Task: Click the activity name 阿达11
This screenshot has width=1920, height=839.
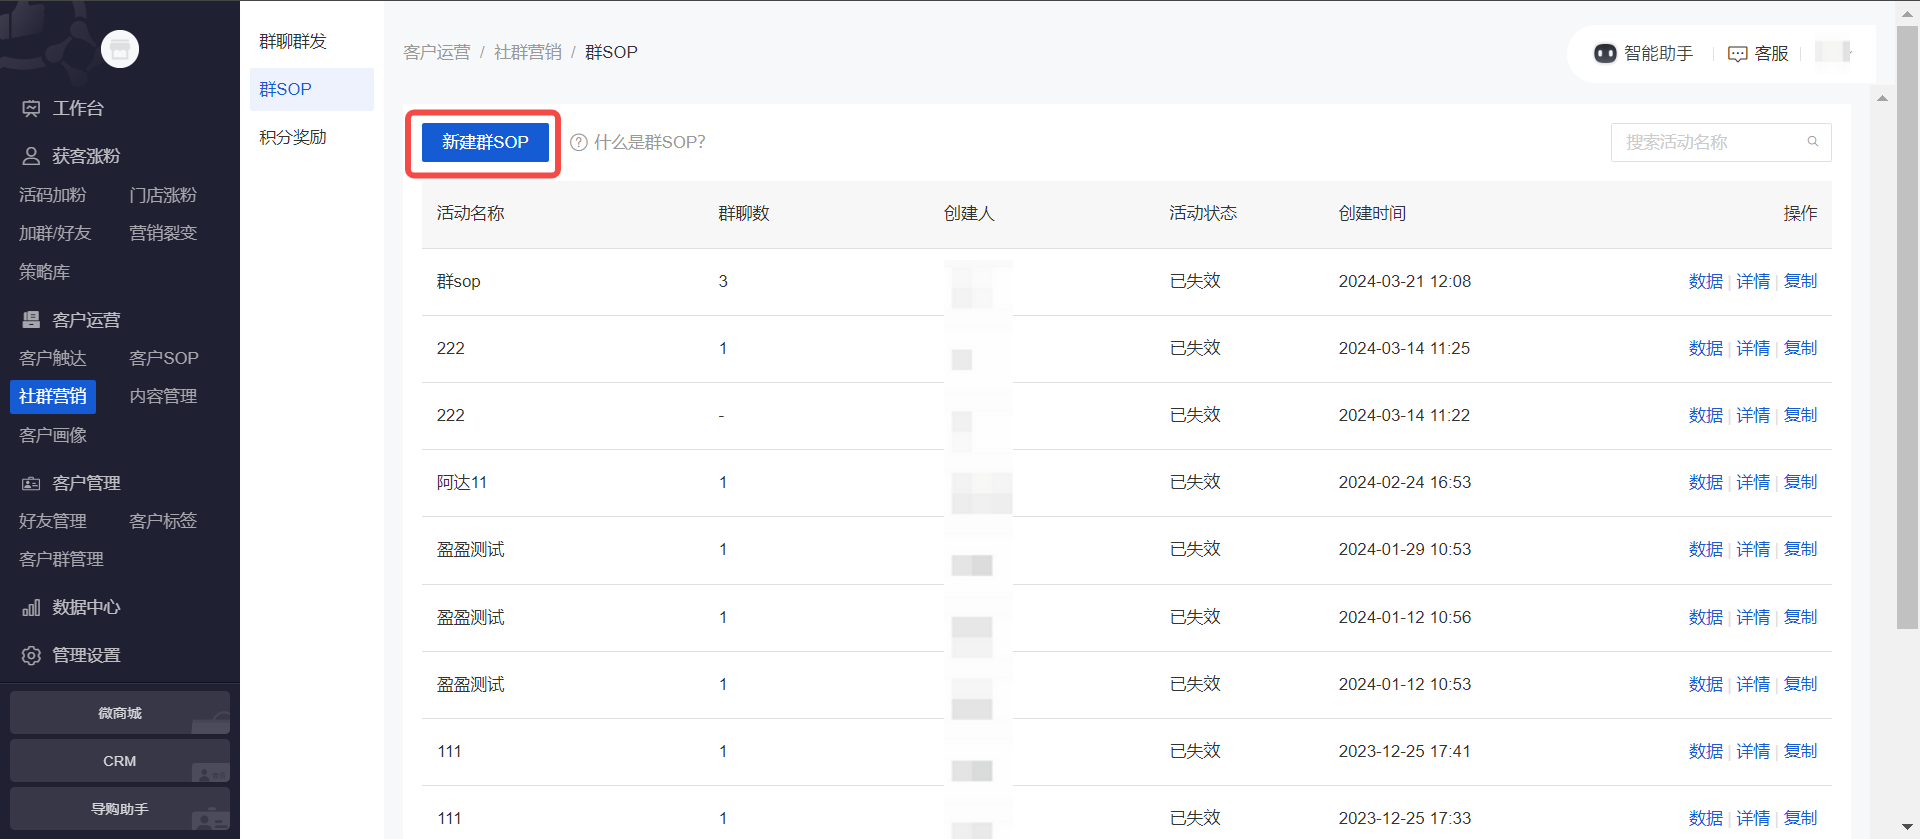Action: [462, 482]
